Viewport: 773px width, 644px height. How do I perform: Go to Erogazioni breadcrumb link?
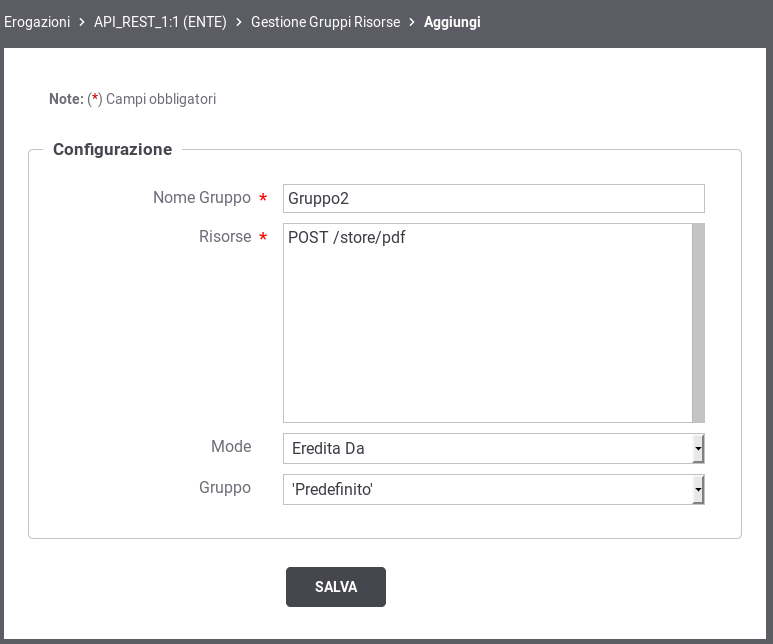point(37,22)
